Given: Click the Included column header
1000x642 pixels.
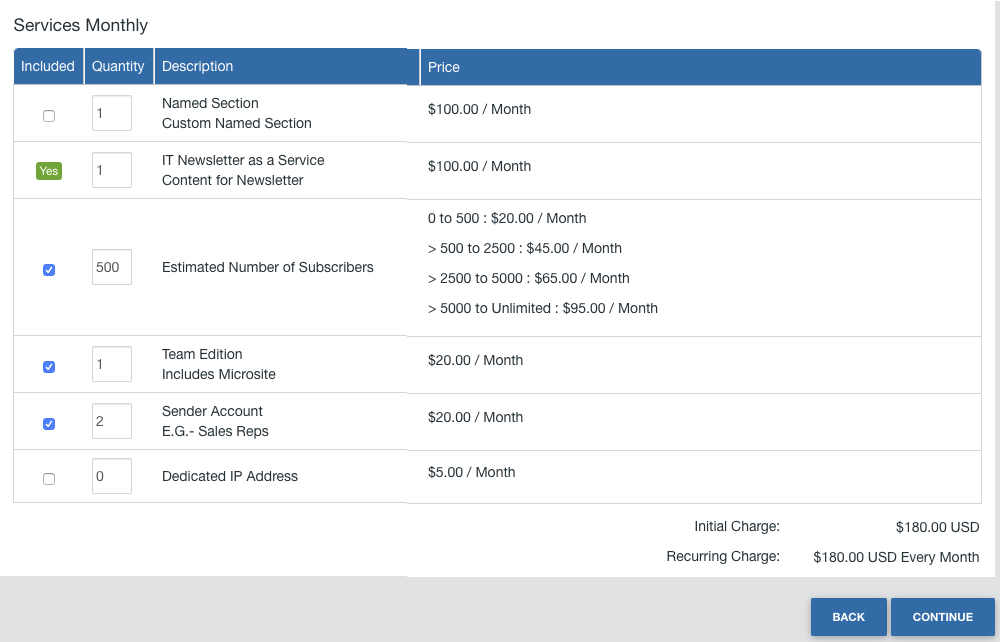Looking at the screenshot, I should tap(48, 67).
